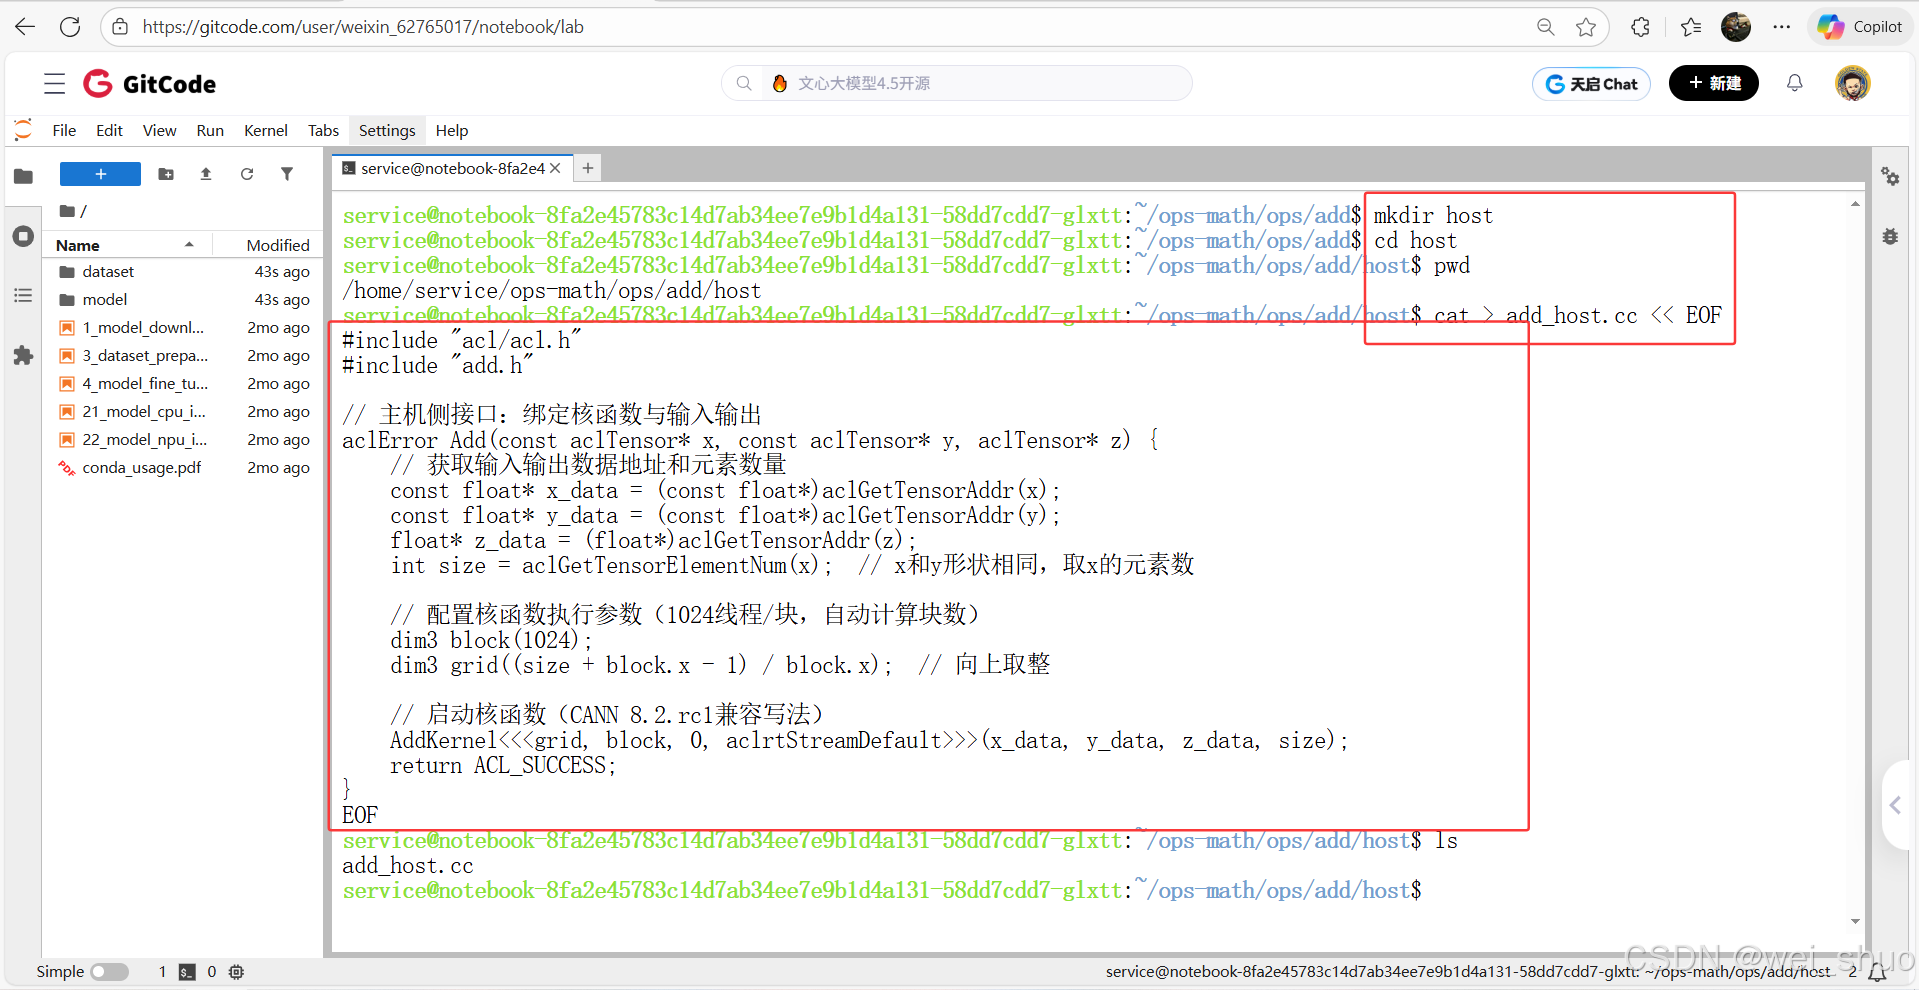Expand the collapsed right side panel
The image size is (1919, 990).
(x=1896, y=805)
